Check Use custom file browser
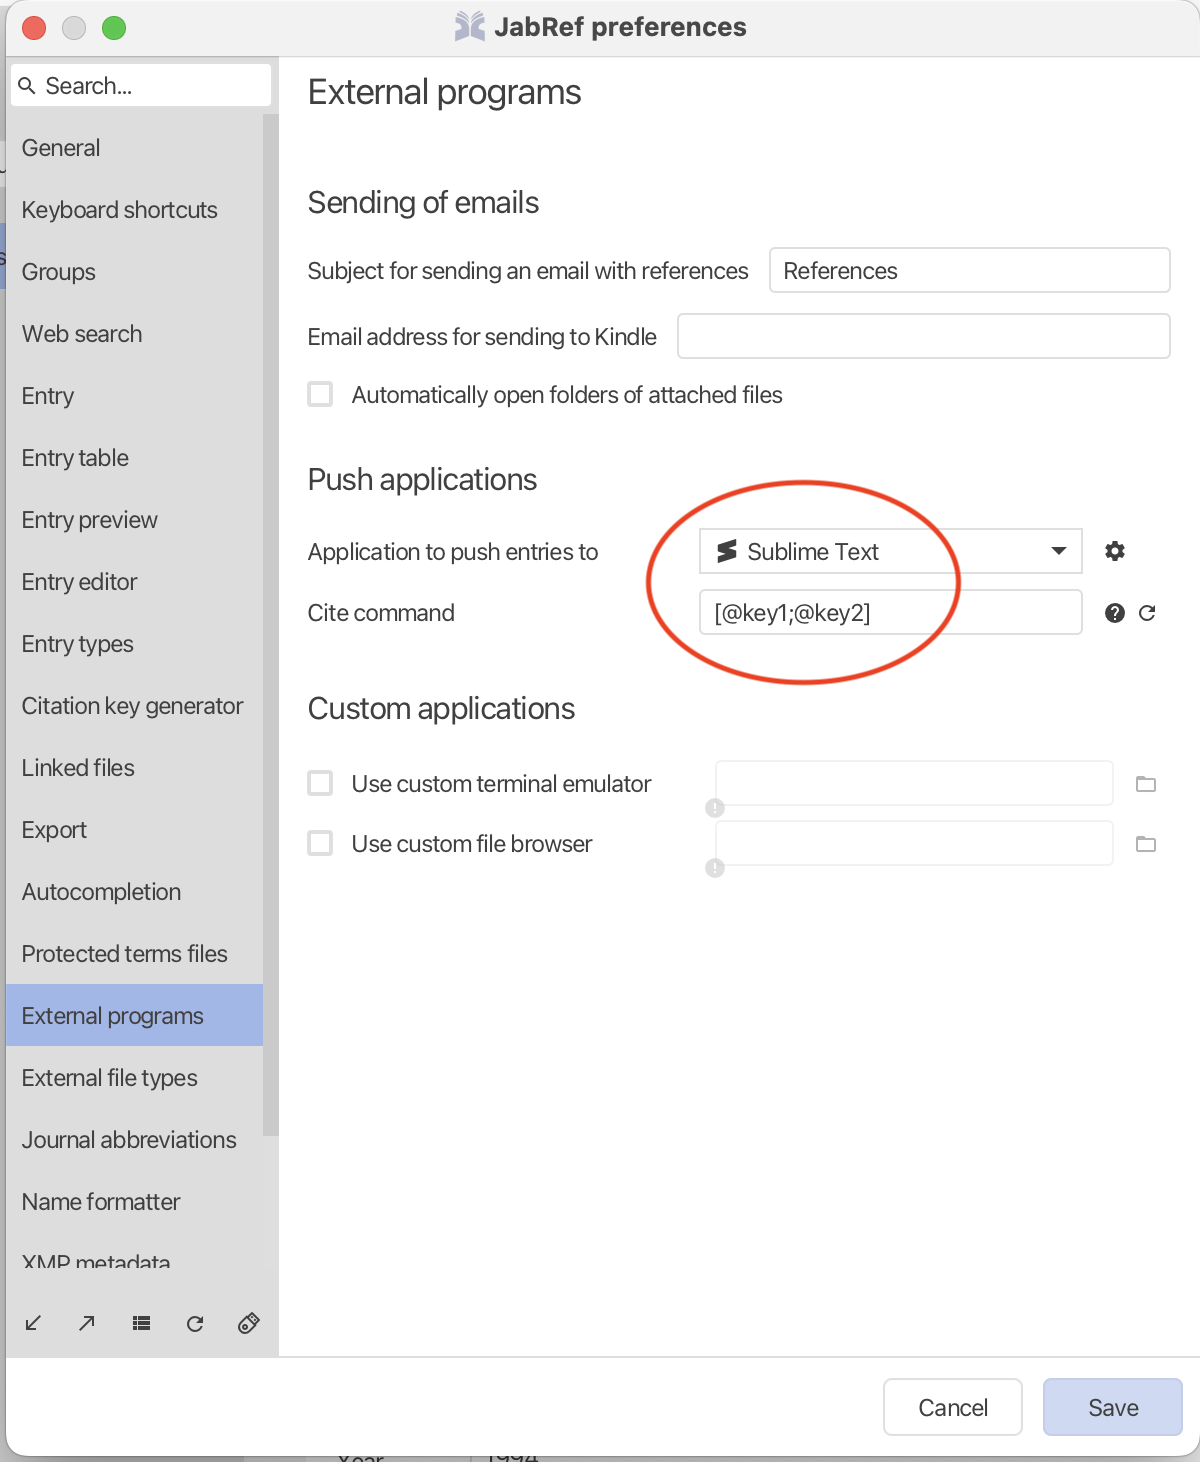The width and height of the screenshot is (1200, 1462). tap(320, 843)
